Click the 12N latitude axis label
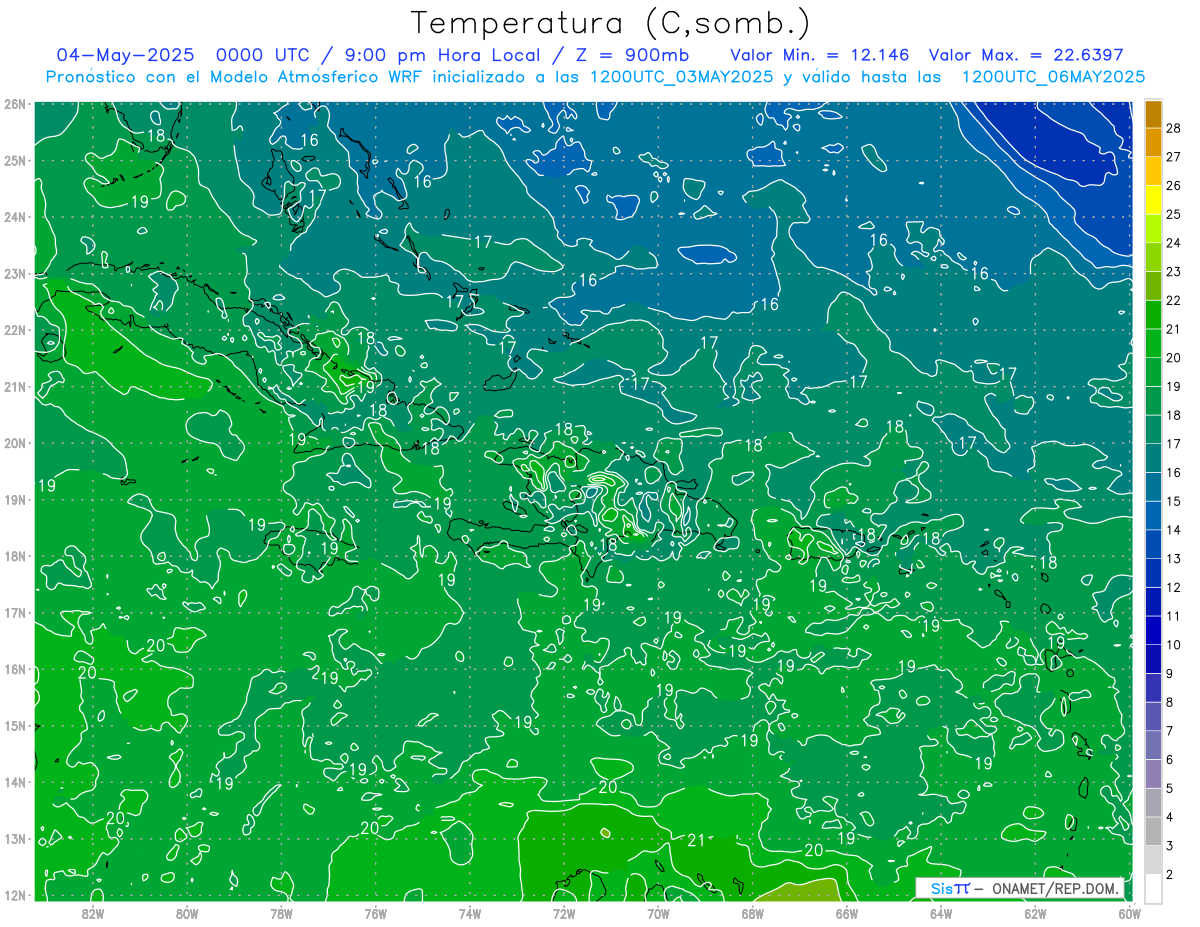Screen dimensions: 1200x927 click(x=15, y=895)
